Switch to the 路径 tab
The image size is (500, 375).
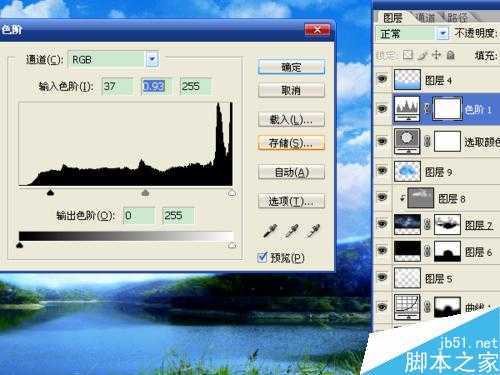pos(457,17)
